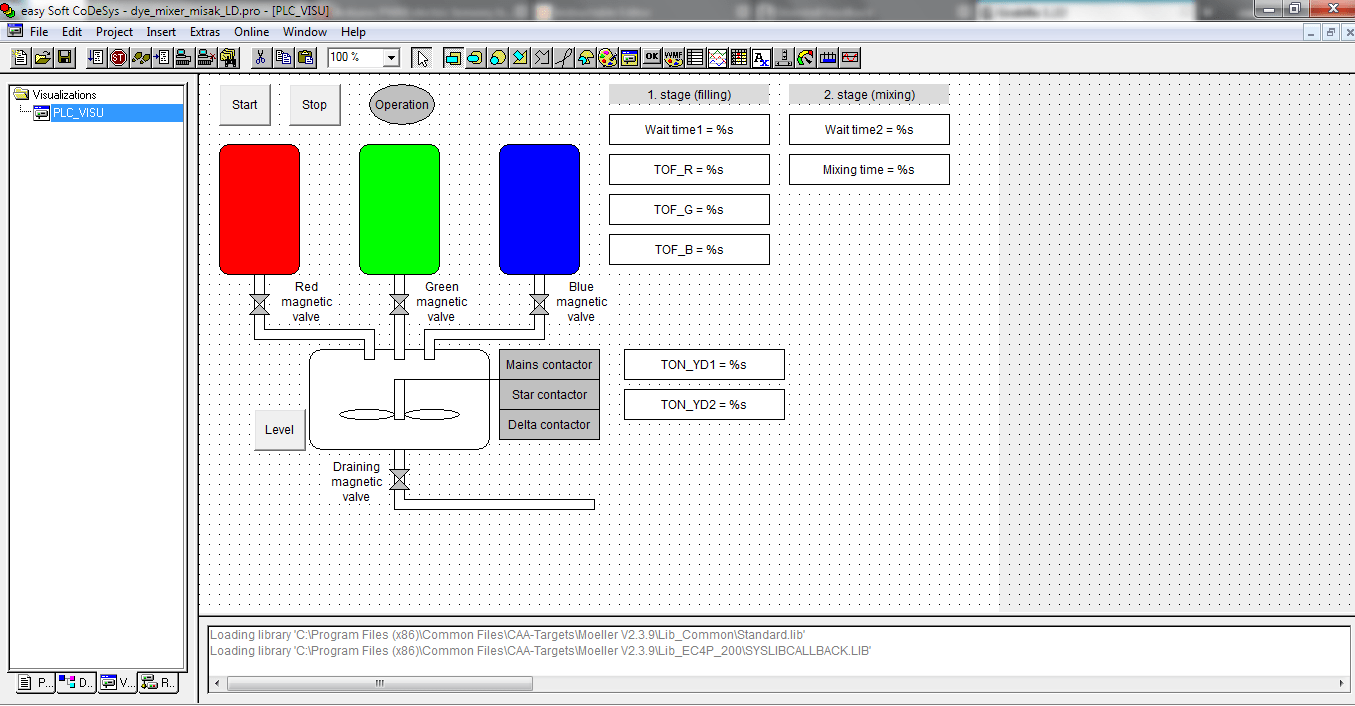Viewport: 1355px width, 706px height.
Task: Select the Stop button element
Action: click(314, 104)
